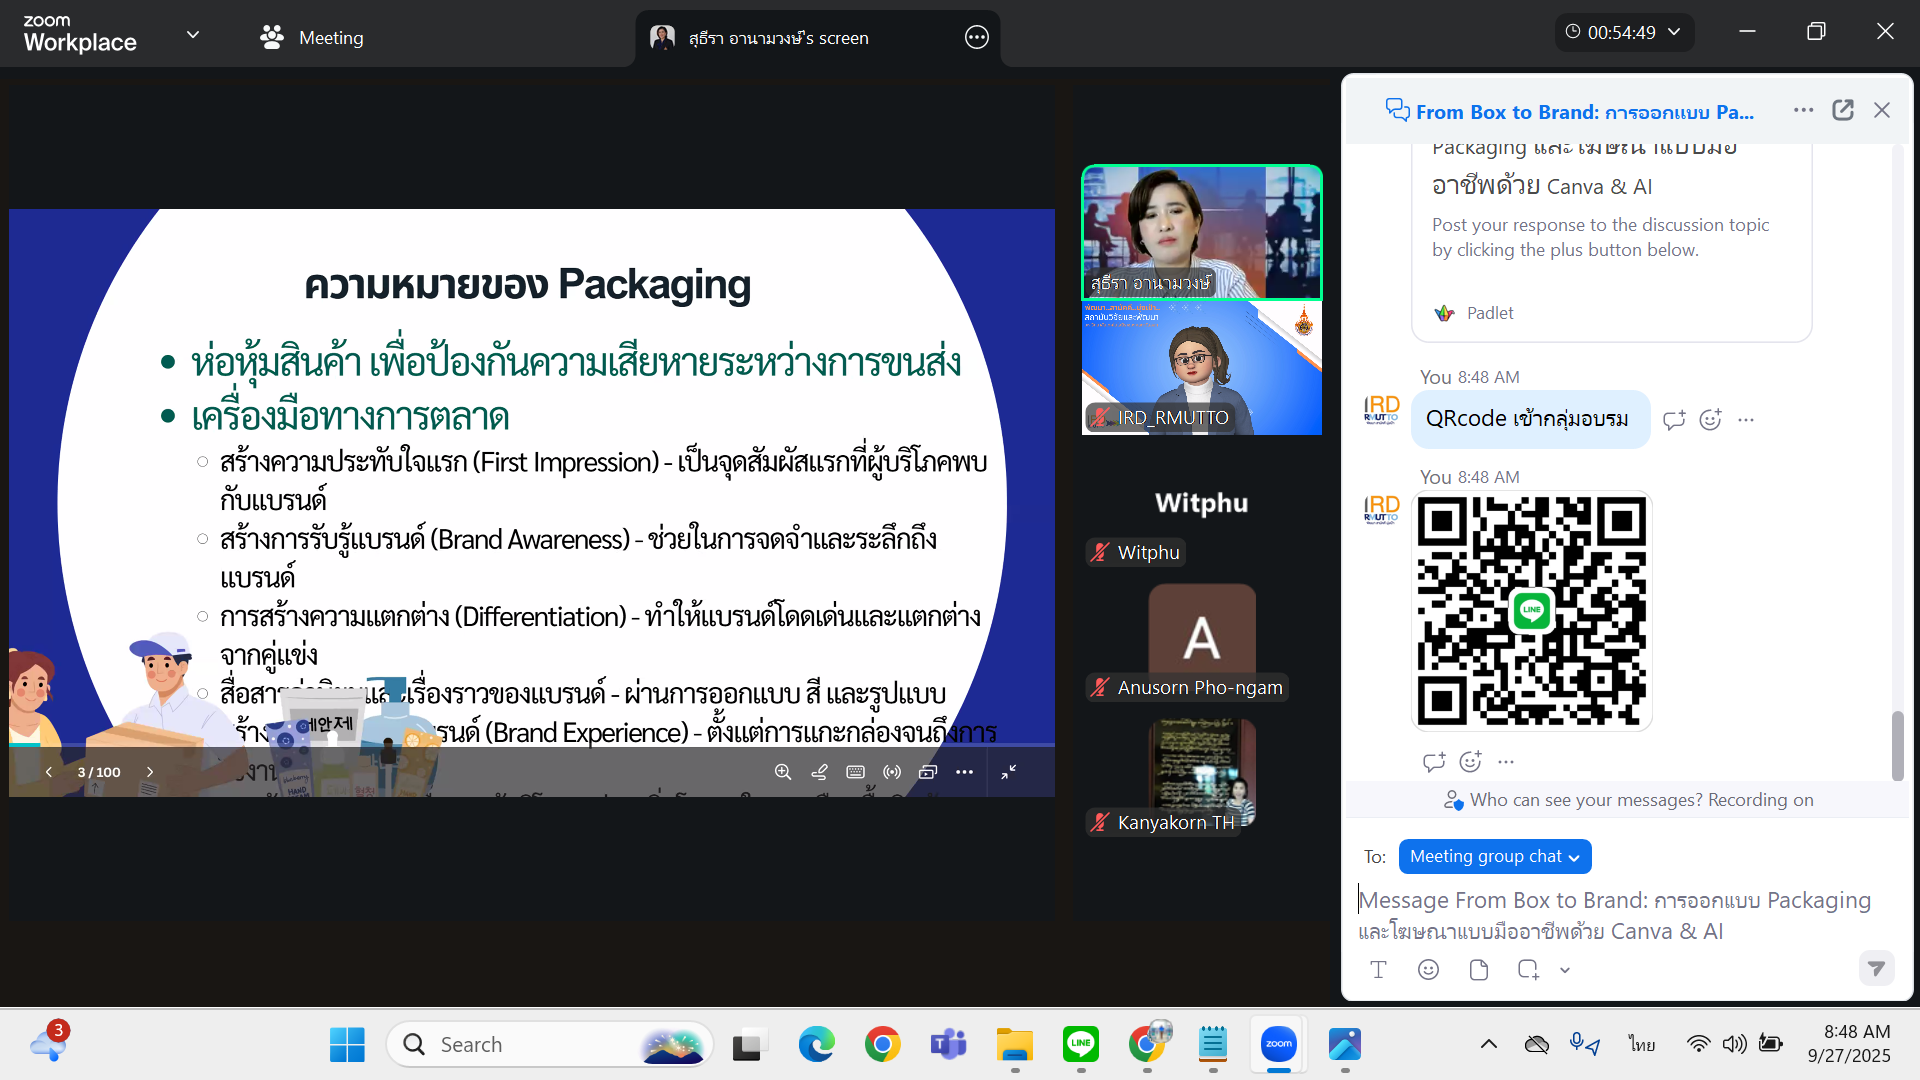
Task: Exit slide fullscreen with the collapse arrows
Action: (1009, 772)
